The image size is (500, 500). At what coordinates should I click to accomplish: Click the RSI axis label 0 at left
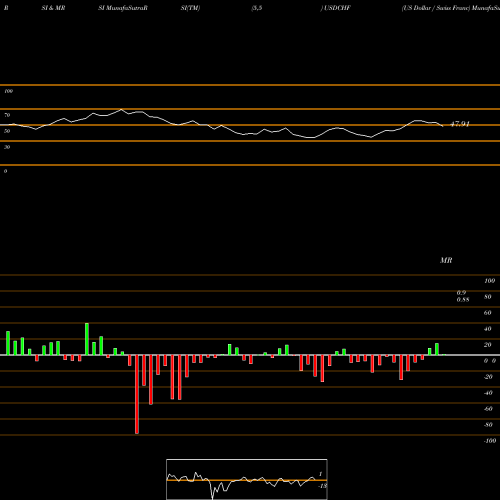pyautogui.click(x=5, y=171)
